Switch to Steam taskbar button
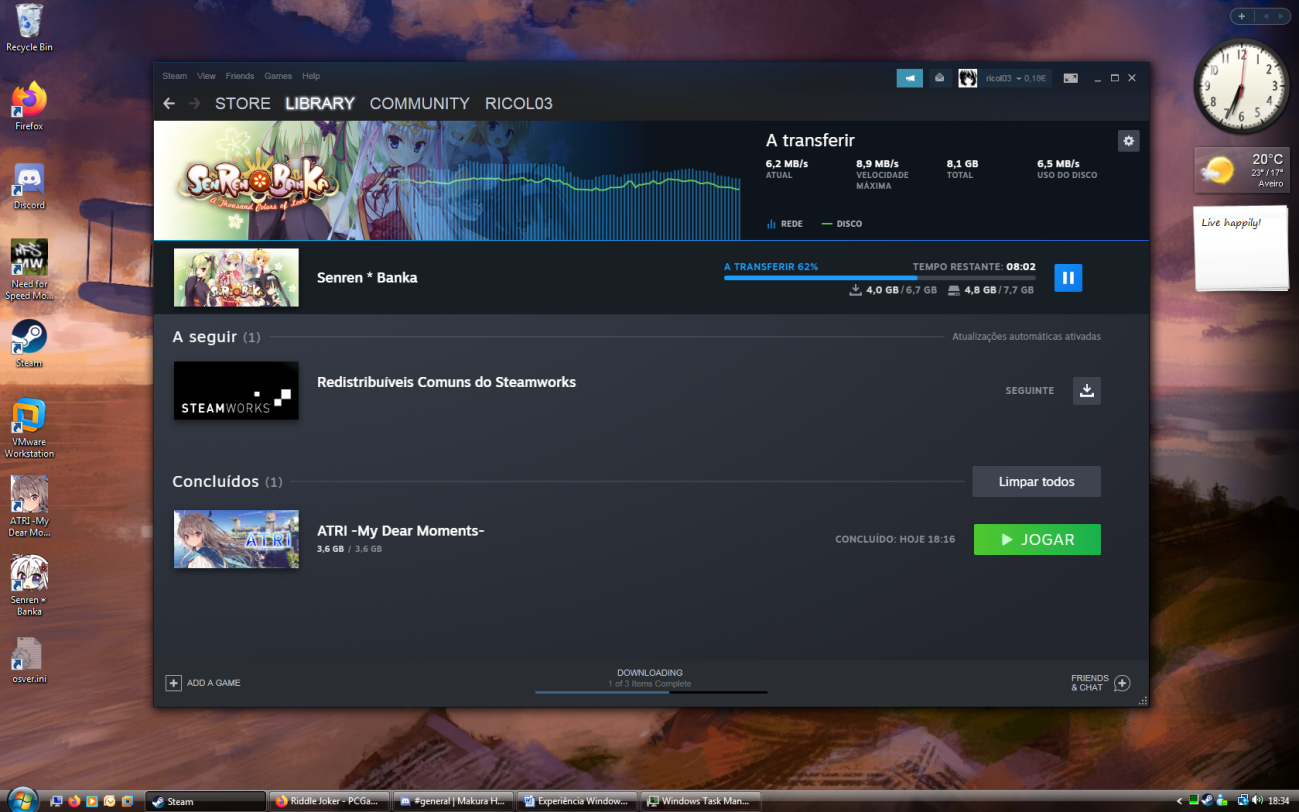The image size is (1299, 812). 206,801
